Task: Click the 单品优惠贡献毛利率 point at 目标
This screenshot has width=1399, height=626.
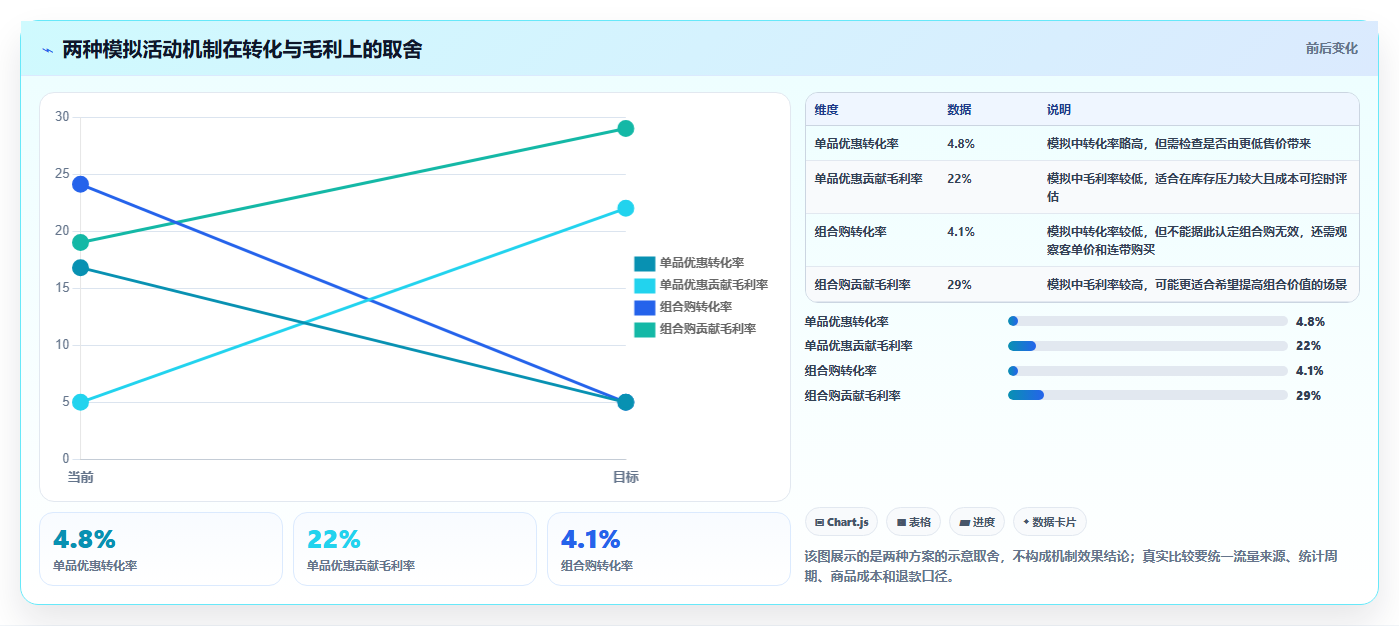Action: click(626, 208)
